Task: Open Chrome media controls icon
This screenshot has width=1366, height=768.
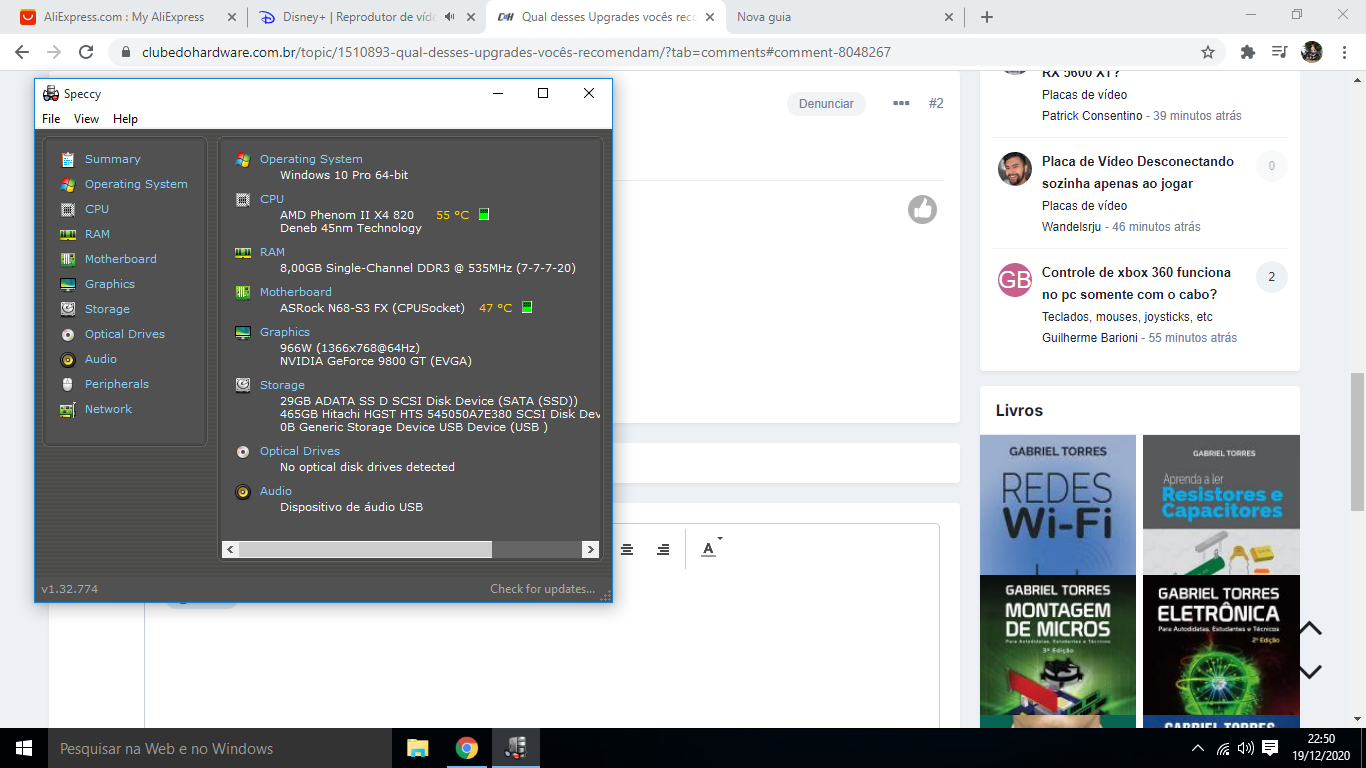Action: (x=1279, y=52)
